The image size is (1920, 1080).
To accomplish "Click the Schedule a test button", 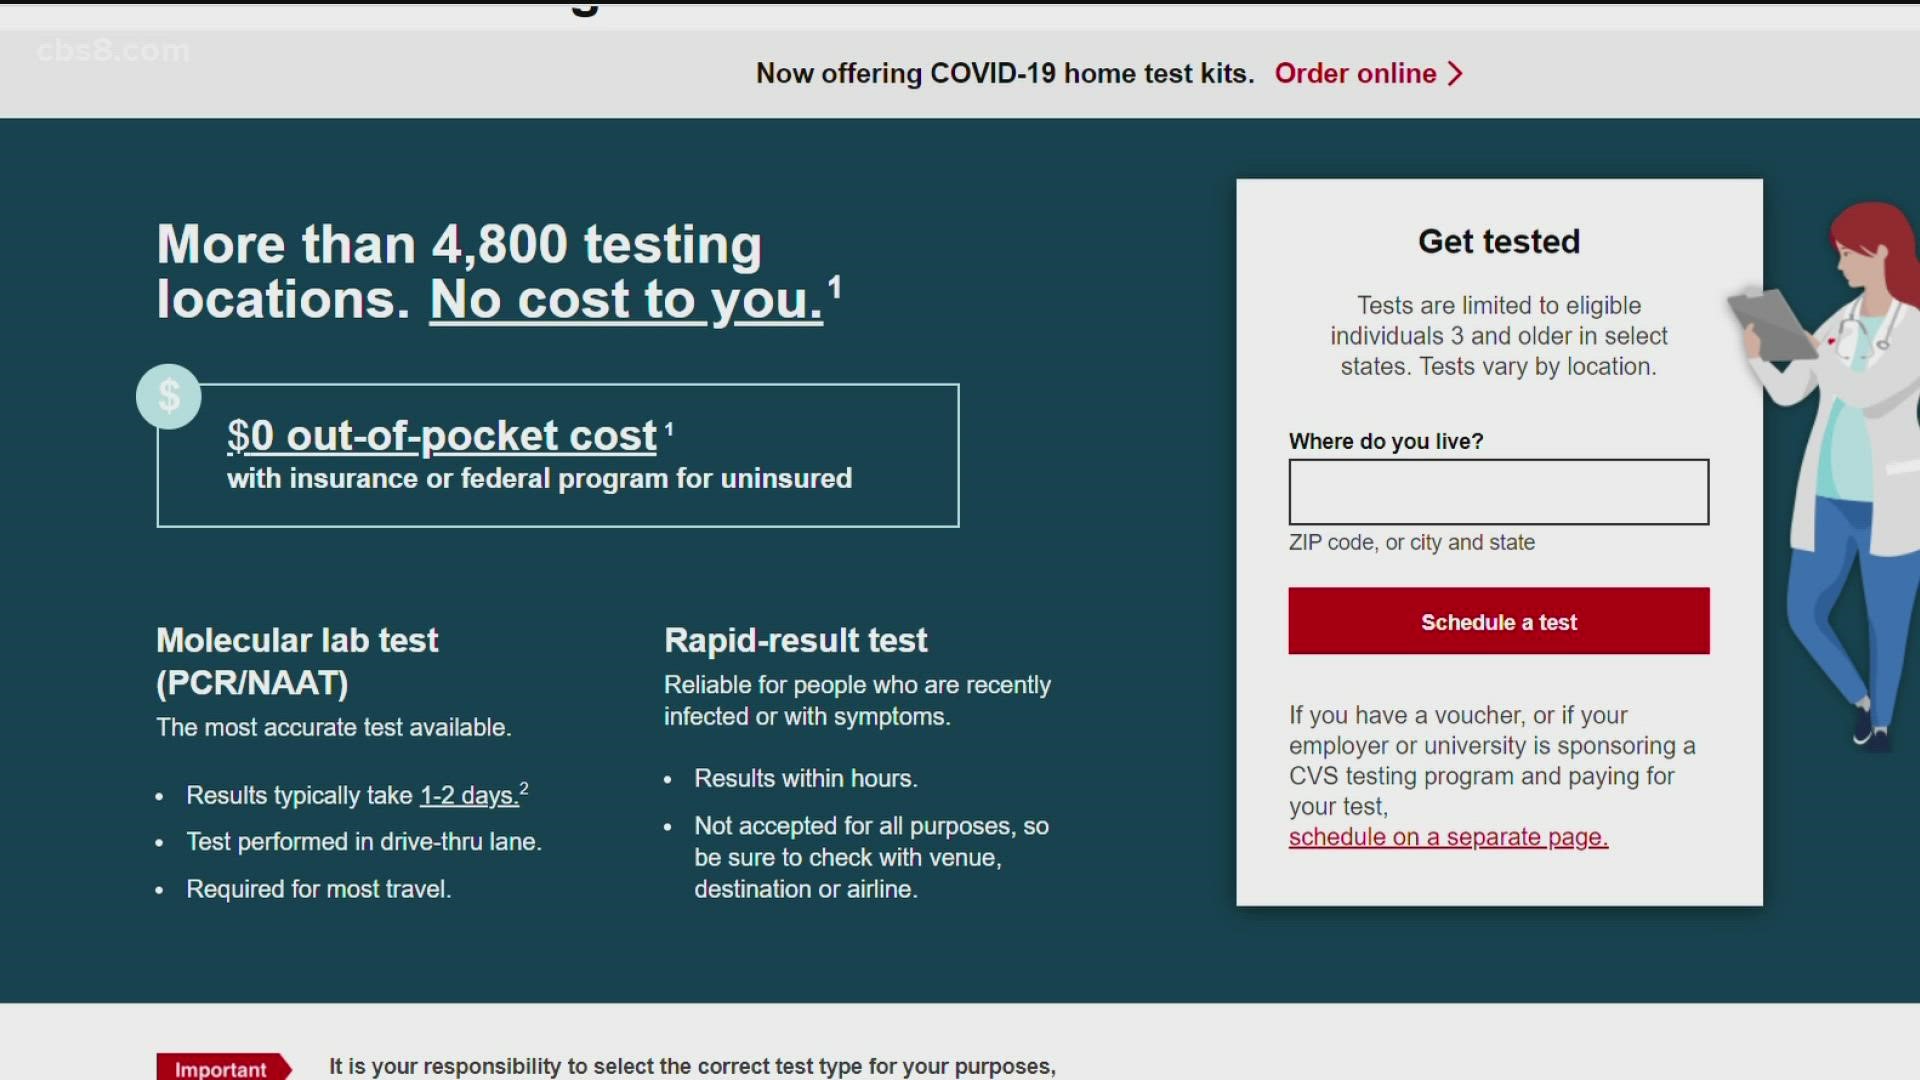I will point(1498,621).
